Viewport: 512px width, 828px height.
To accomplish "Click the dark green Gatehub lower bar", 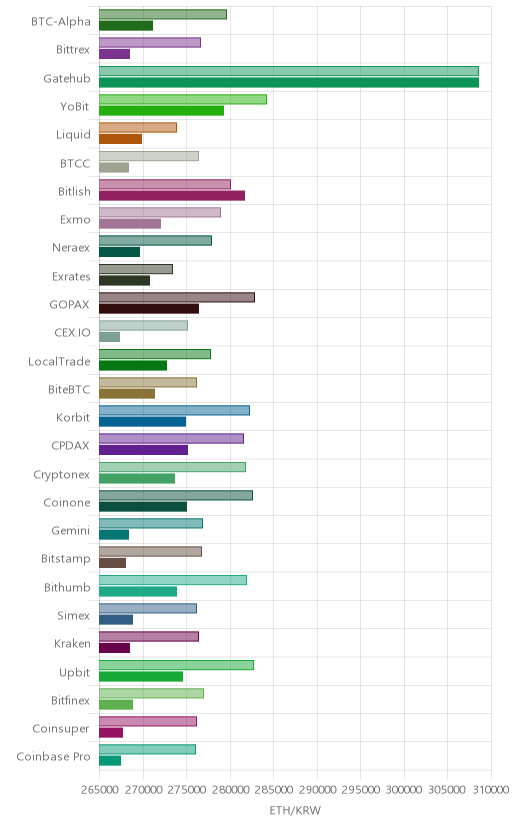I will coord(289,83).
